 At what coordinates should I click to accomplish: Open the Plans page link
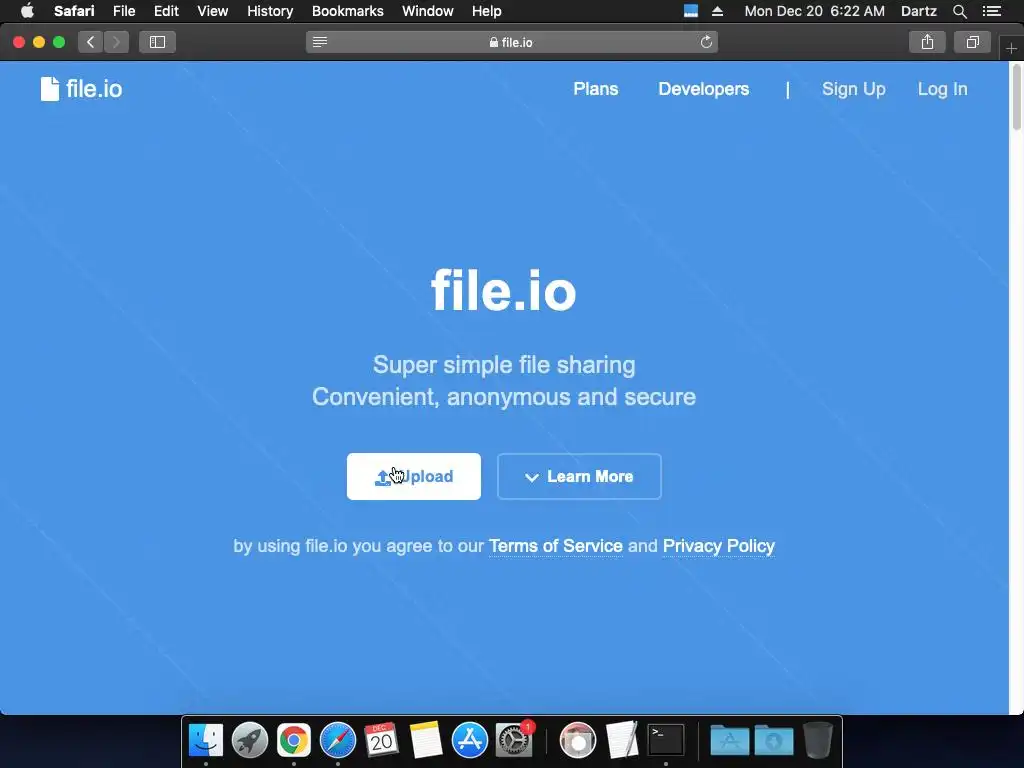[596, 89]
